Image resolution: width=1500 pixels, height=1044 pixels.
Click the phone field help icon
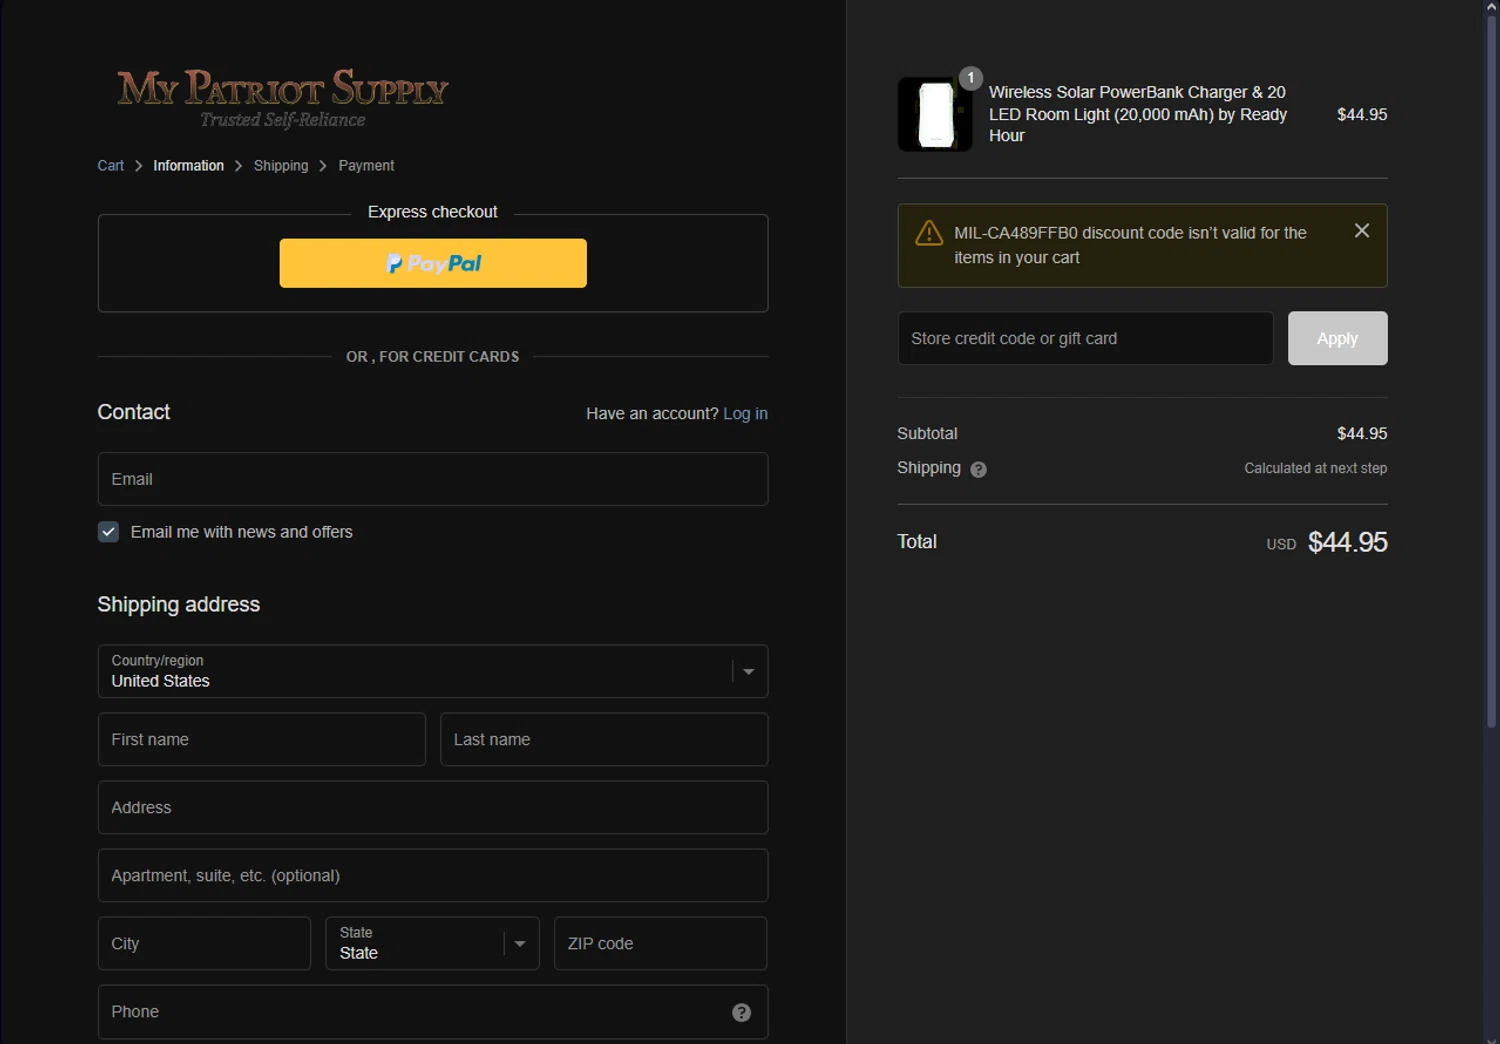click(x=741, y=1012)
